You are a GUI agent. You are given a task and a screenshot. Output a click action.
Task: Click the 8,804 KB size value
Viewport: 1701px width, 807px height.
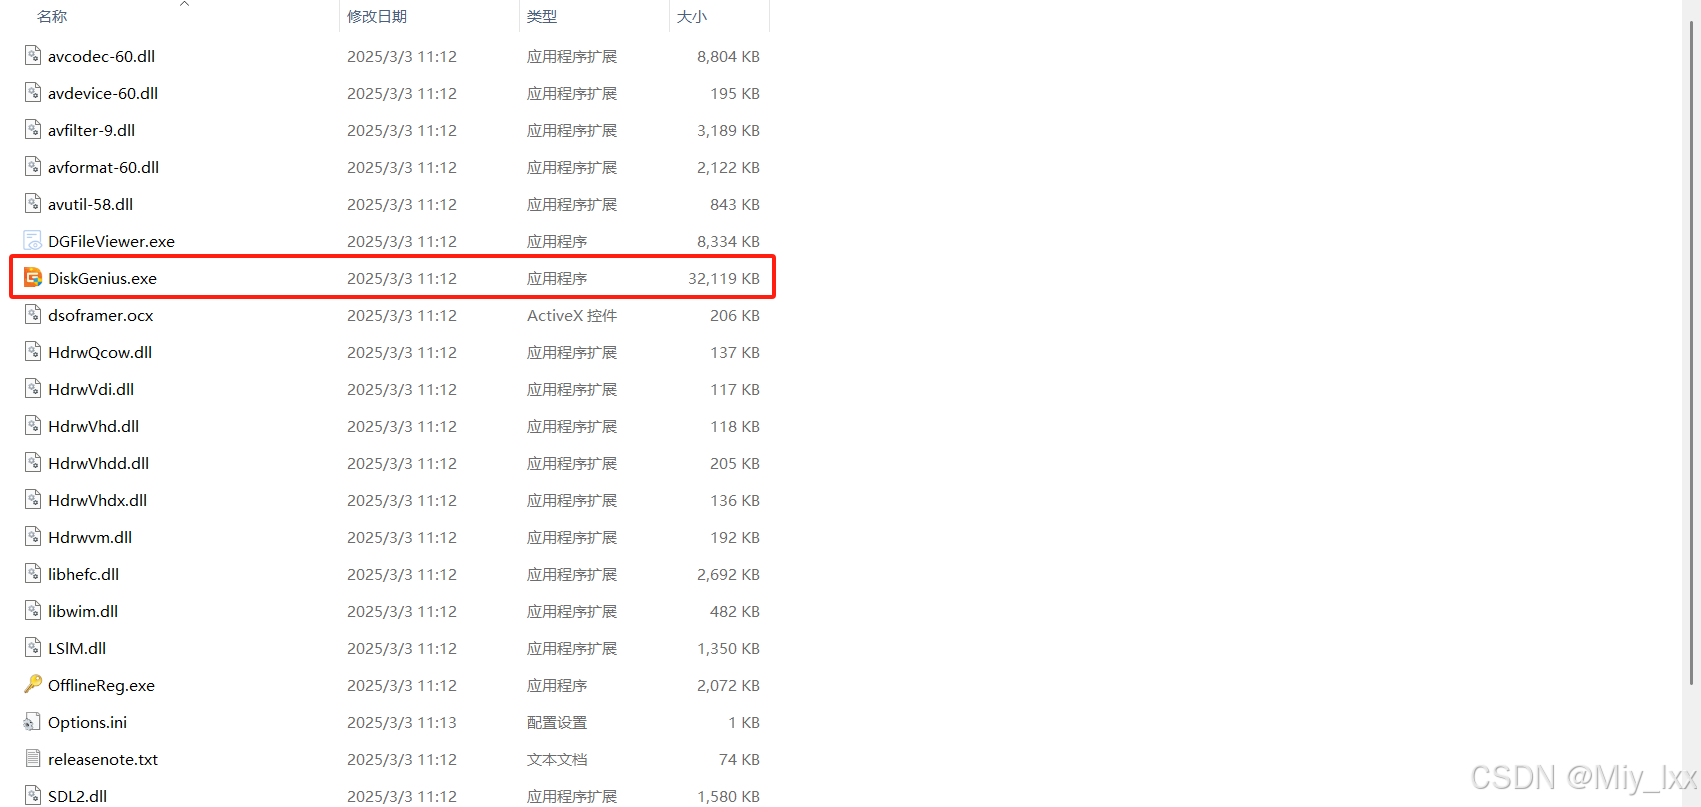pos(728,57)
